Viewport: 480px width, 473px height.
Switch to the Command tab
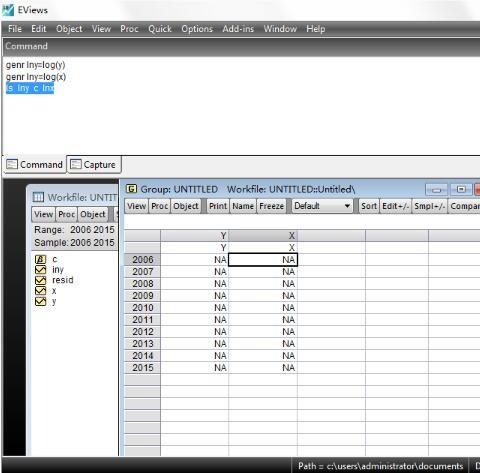coord(35,165)
